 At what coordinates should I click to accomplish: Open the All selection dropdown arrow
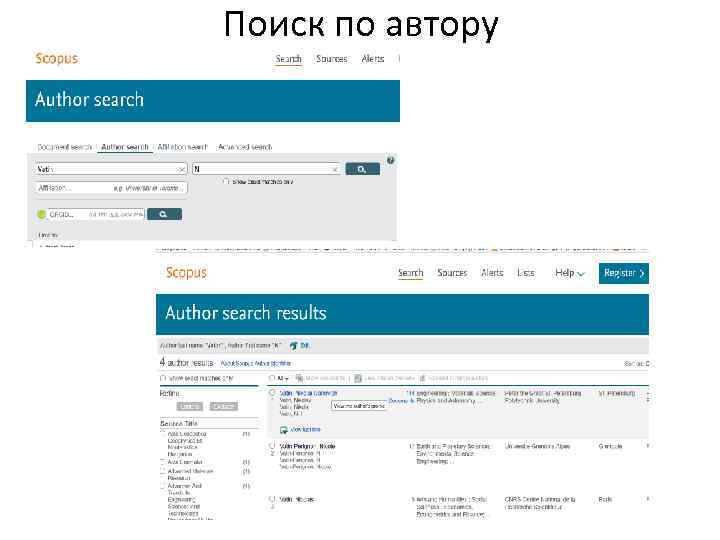[x=287, y=378]
